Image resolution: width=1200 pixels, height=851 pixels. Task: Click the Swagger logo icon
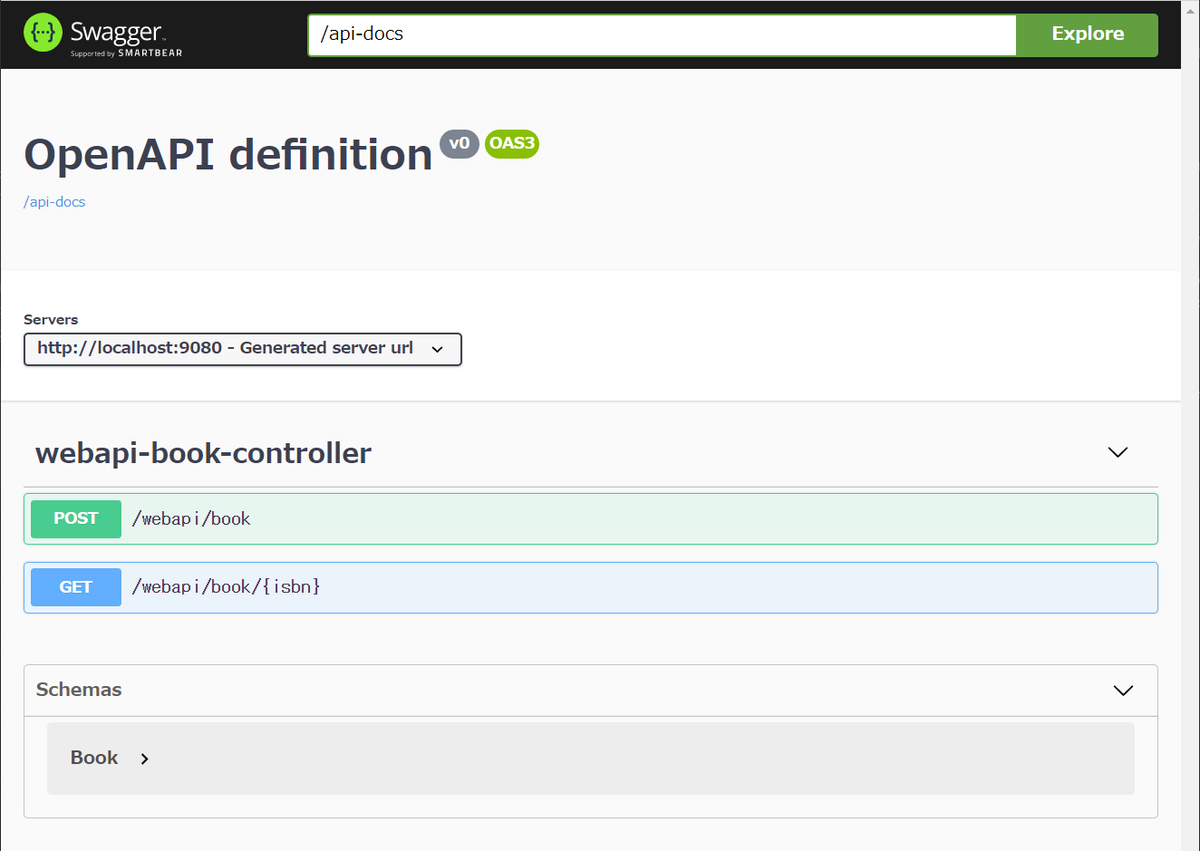[43, 34]
